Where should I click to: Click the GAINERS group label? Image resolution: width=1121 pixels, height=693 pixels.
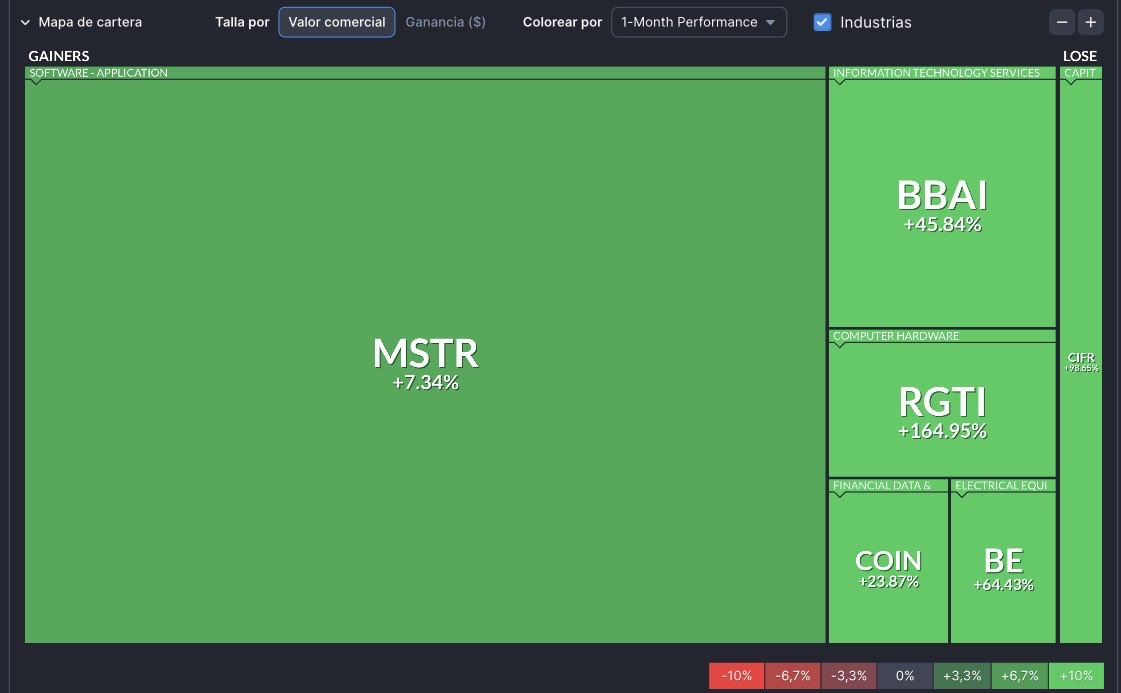[x=59, y=56]
